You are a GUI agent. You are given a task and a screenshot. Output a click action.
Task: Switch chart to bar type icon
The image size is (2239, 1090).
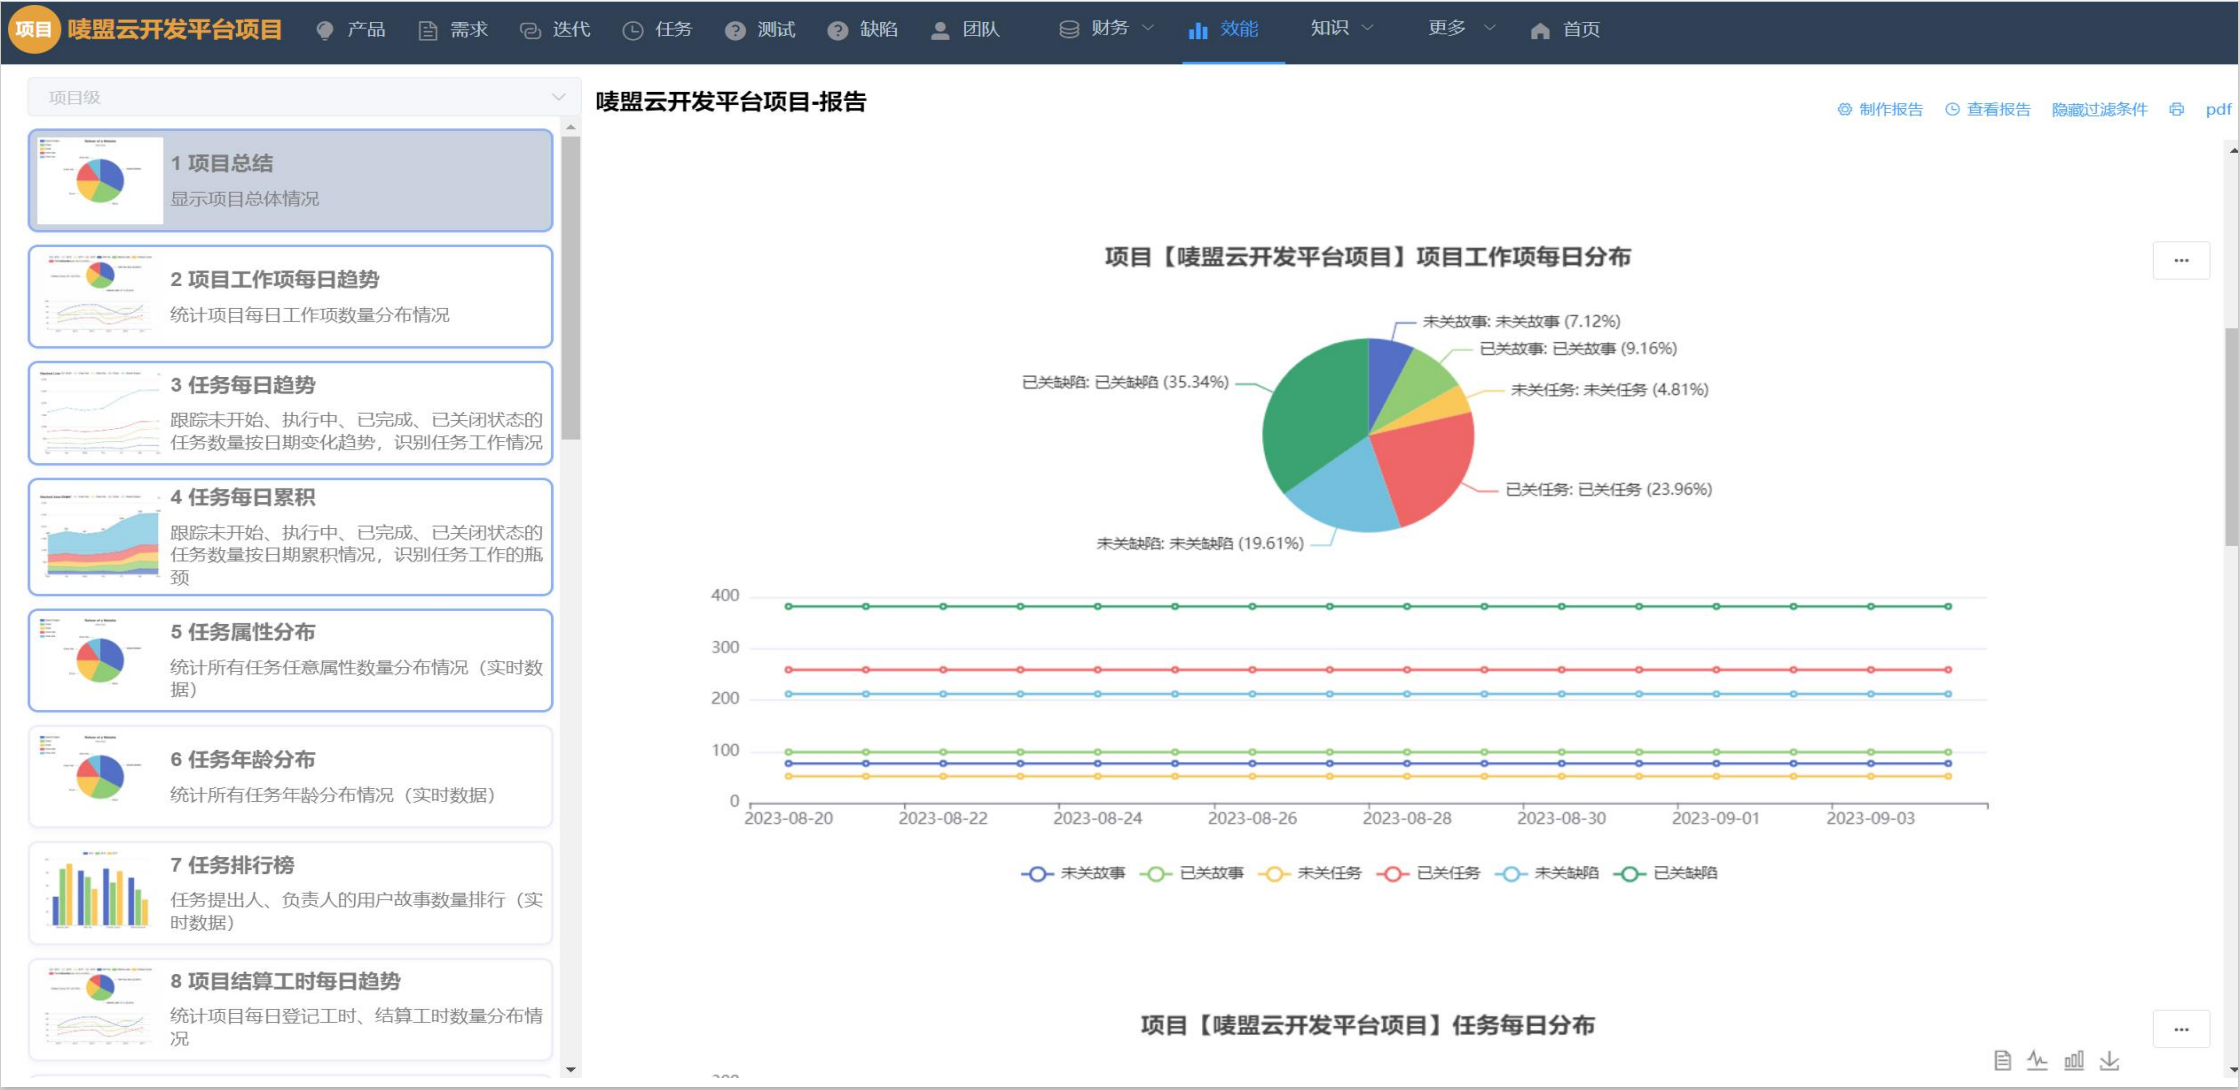coord(2074,1060)
